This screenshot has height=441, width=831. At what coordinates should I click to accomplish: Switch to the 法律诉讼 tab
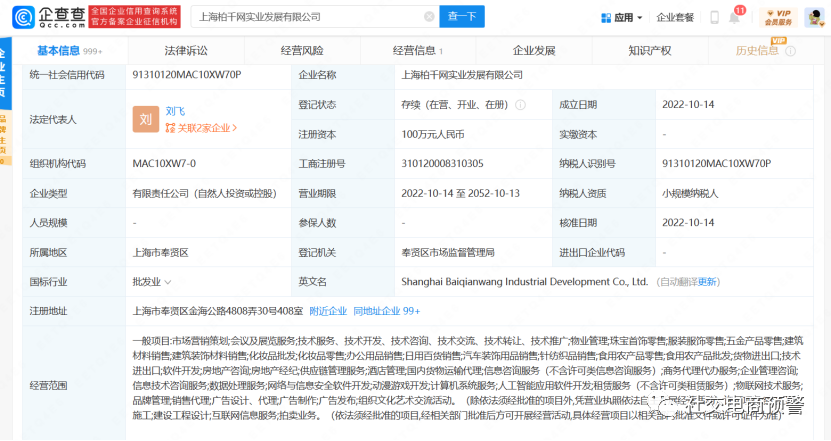(x=186, y=51)
